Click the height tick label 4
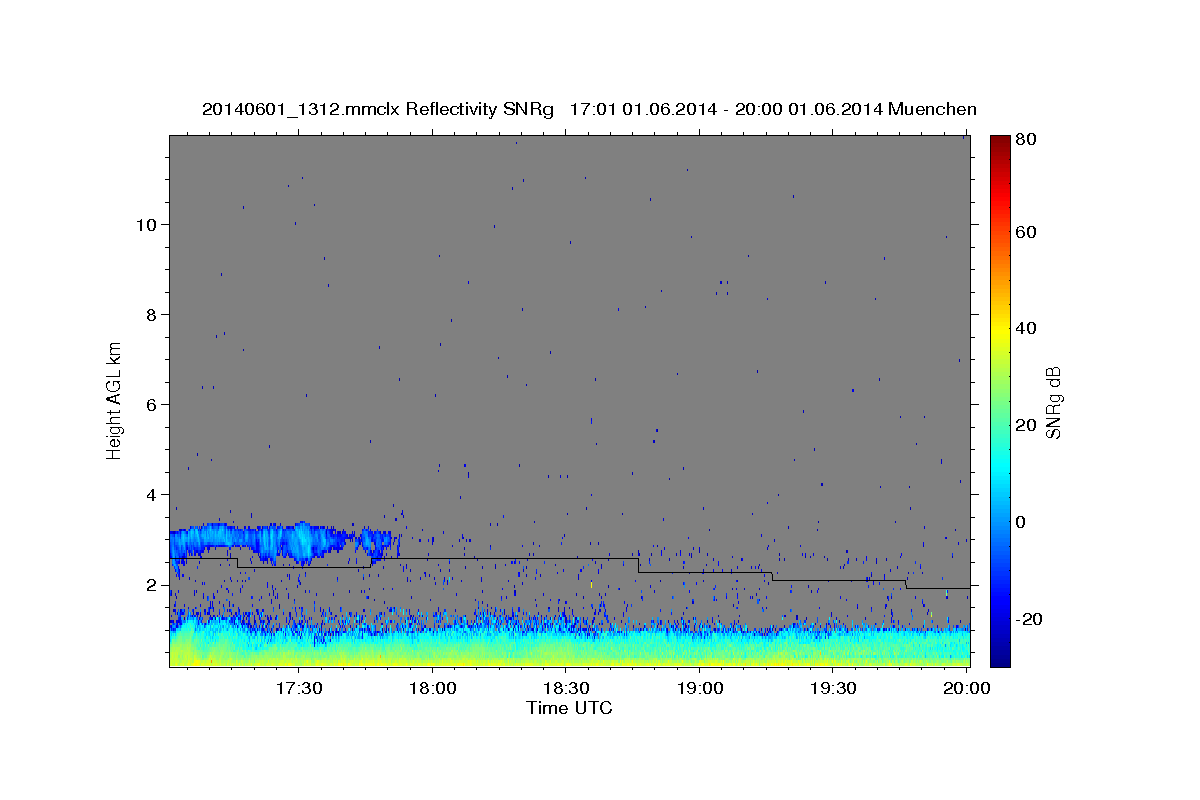The image size is (1200, 800). click(151, 494)
